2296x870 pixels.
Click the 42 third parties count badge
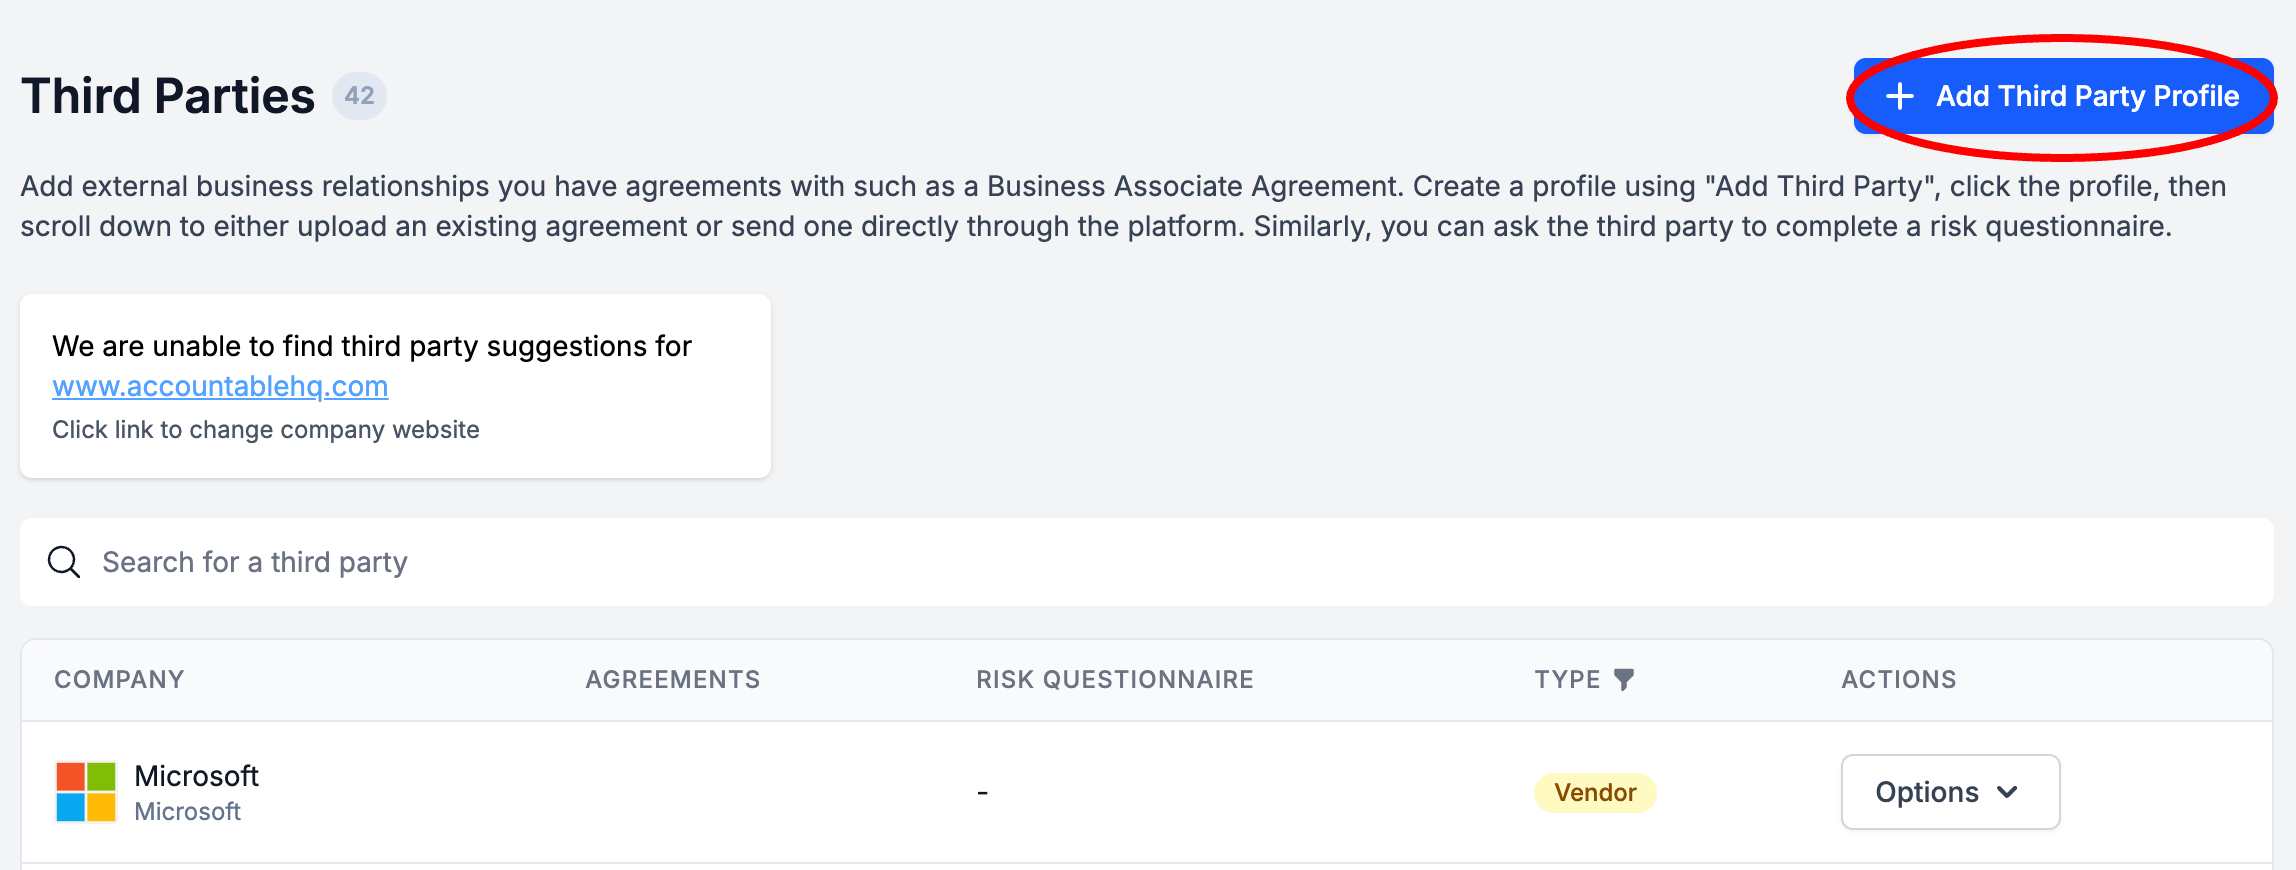(x=359, y=96)
